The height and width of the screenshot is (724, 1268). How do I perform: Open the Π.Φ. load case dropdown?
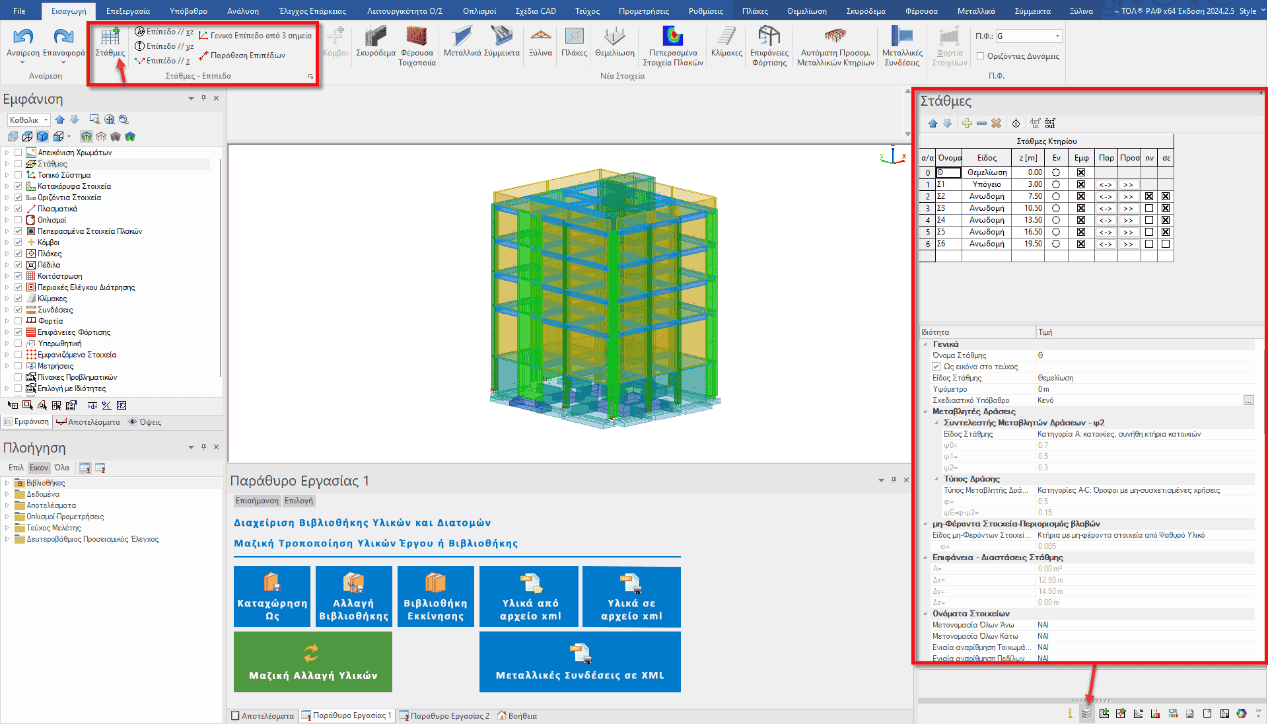coord(1056,36)
